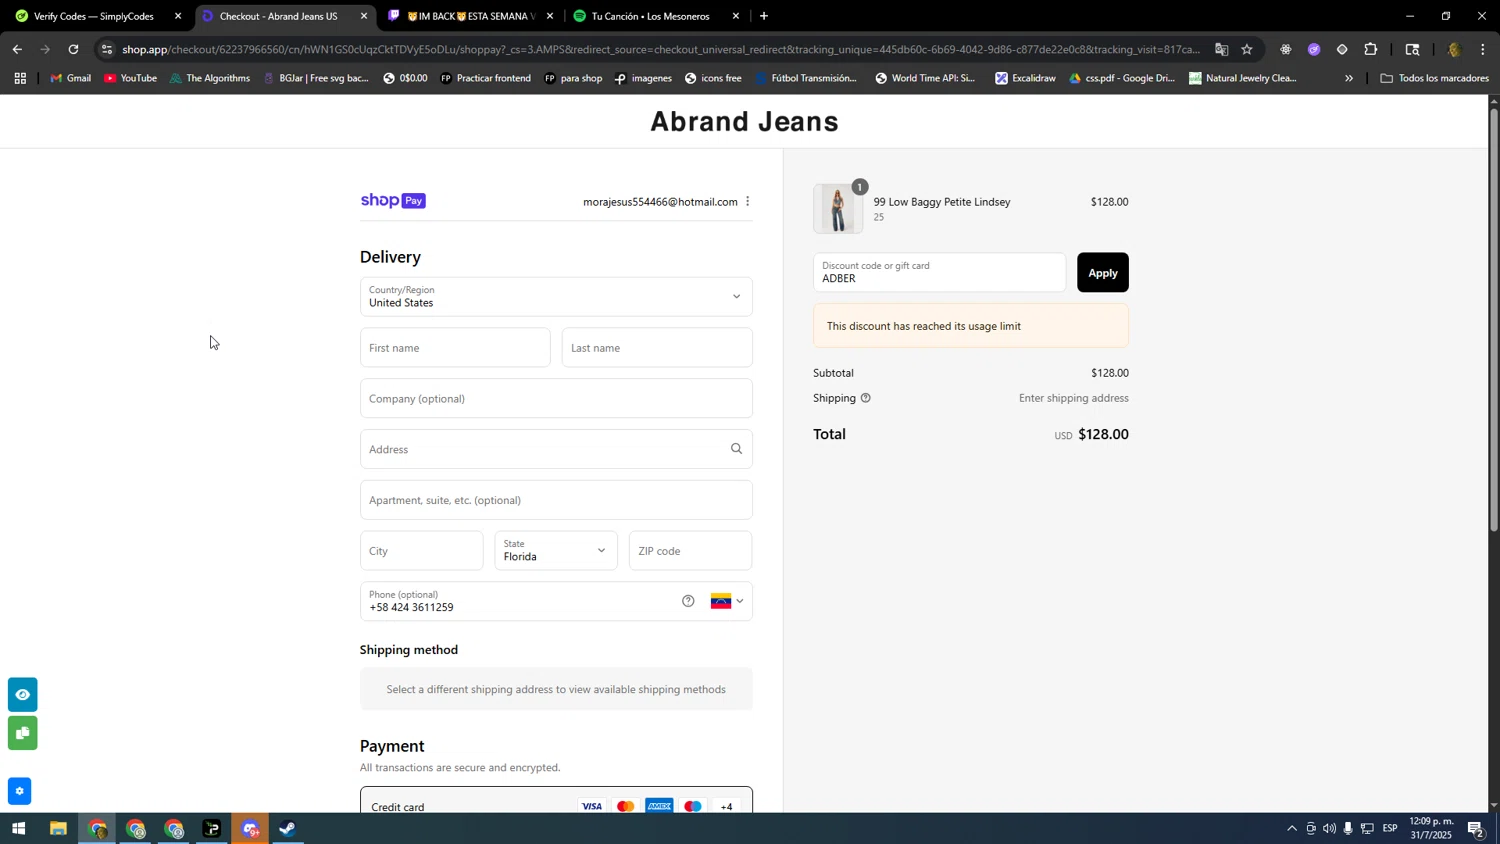Open Todos los marcadores folder

pyautogui.click(x=1434, y=78)
